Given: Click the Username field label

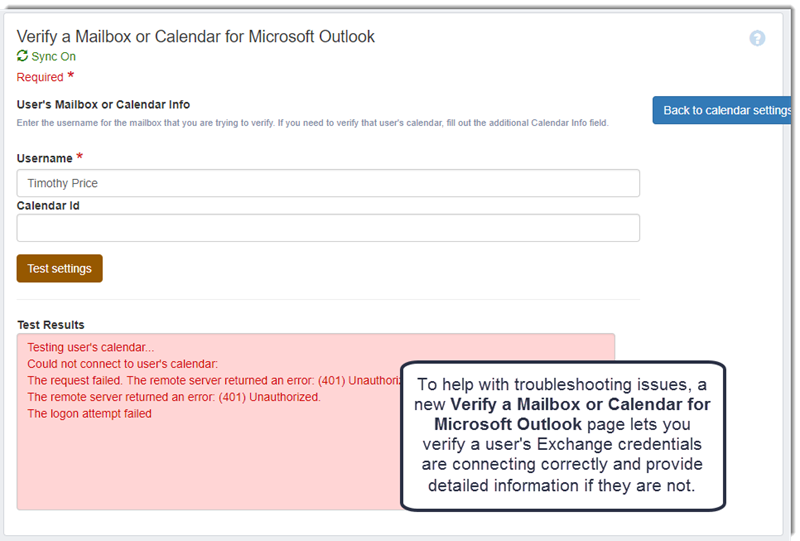Looking at the screenshot, I should pyautogui.click(x=45, y=158).
